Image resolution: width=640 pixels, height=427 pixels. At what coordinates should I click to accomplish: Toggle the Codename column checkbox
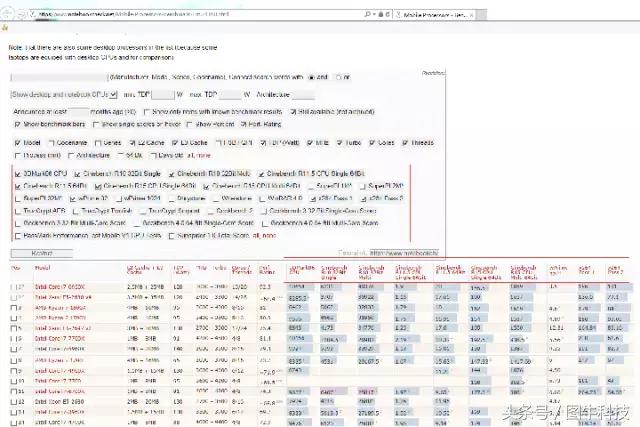tap(51, 143)
